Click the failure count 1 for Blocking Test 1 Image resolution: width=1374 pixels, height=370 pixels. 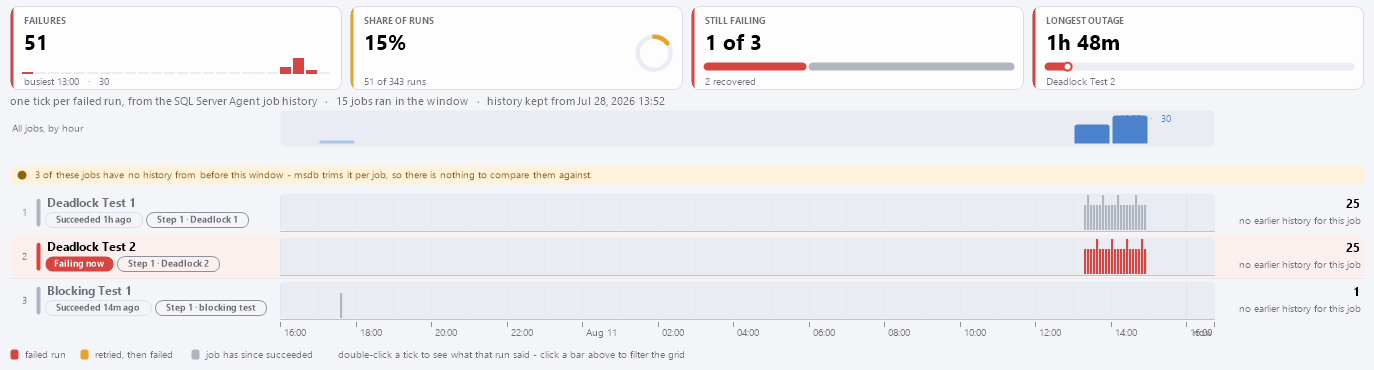[1357, 292]
